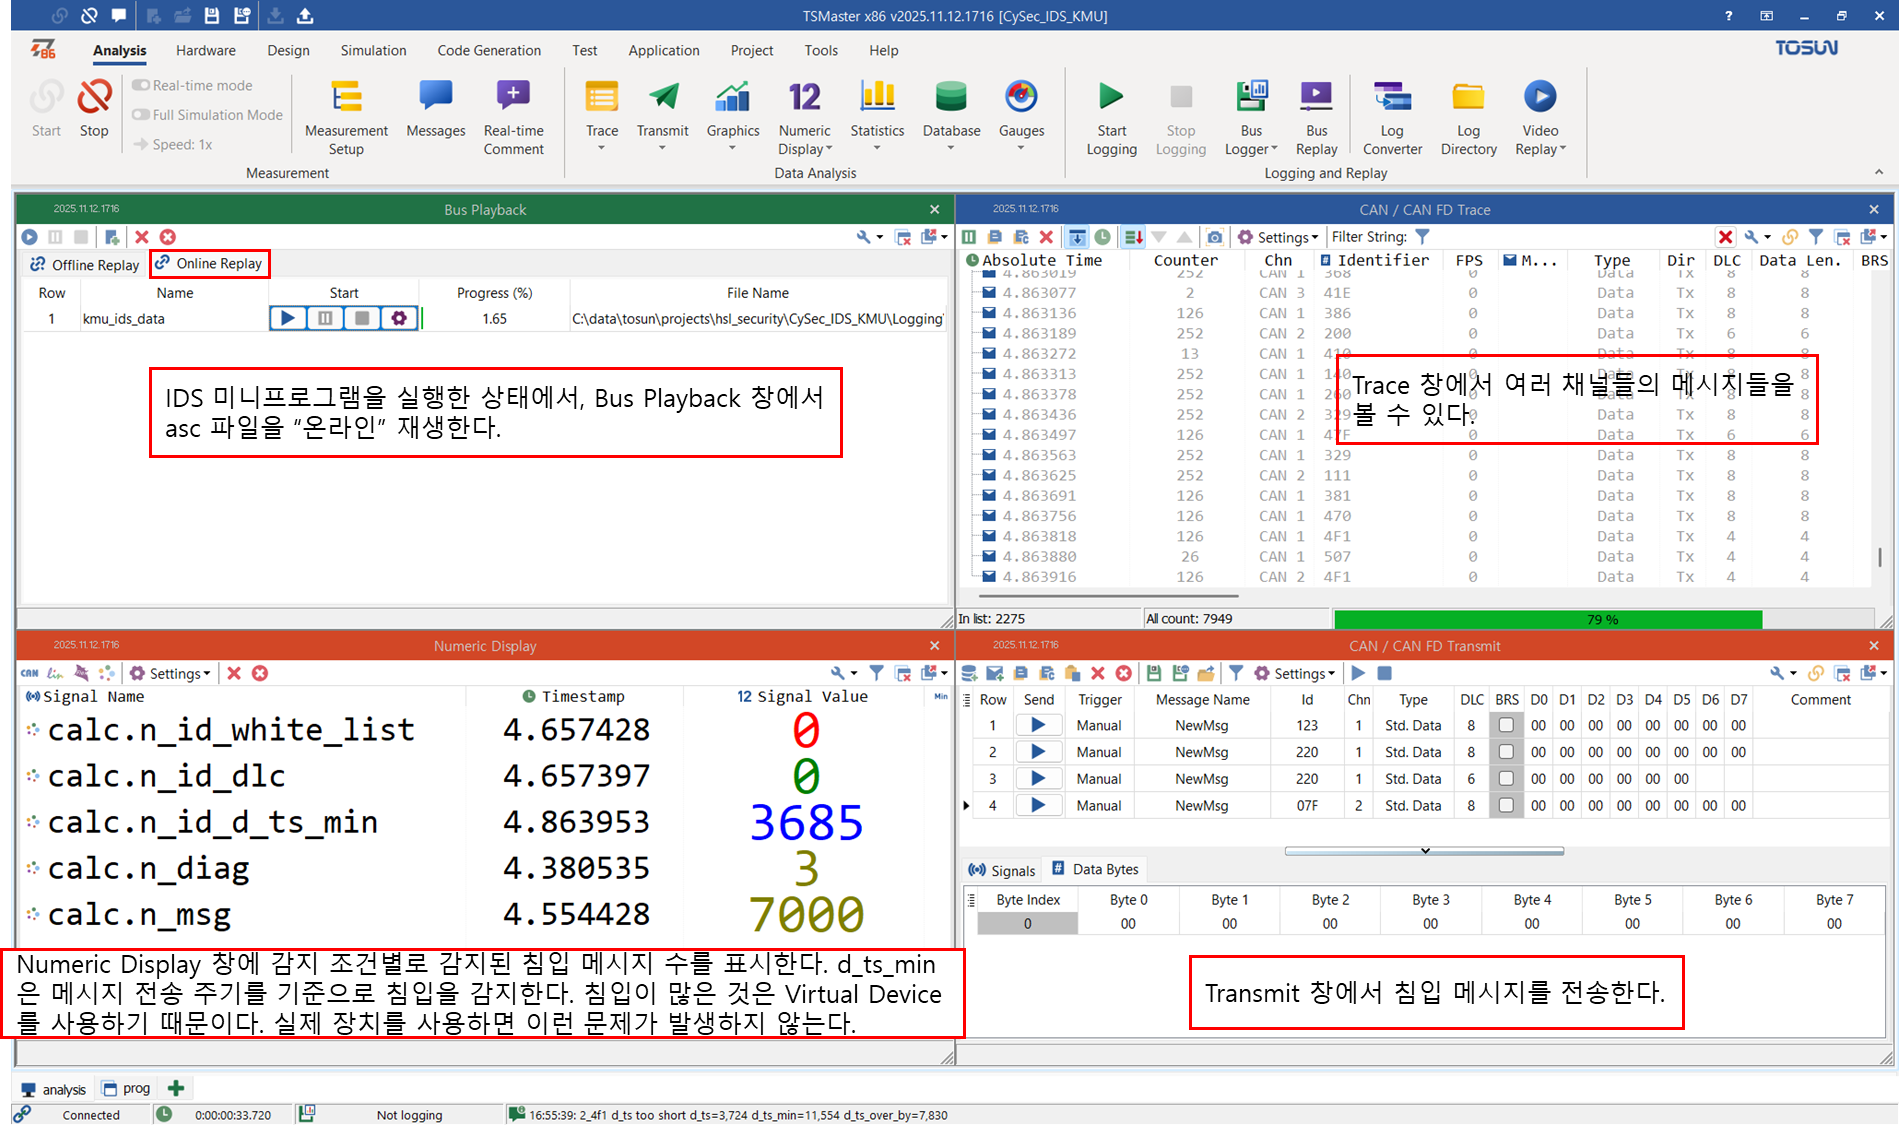1899x1125 pixels.
Task: Toggle the pause icon in CAN Trace toolbar
Action: [969, 237]
